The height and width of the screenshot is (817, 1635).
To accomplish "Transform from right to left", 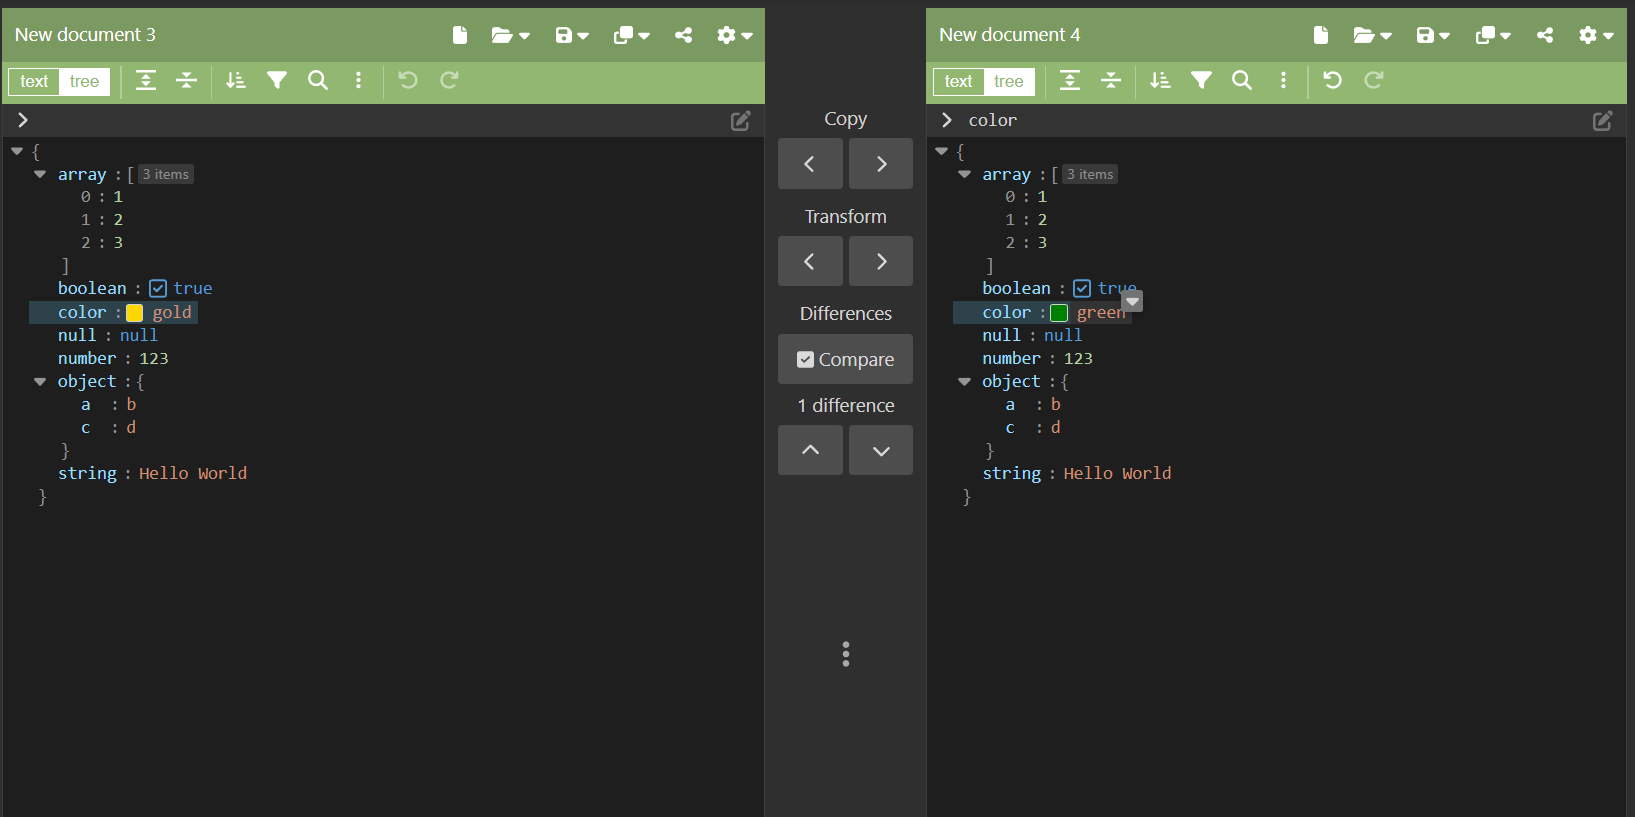I will pyautogui.click(x=810, y=261).
